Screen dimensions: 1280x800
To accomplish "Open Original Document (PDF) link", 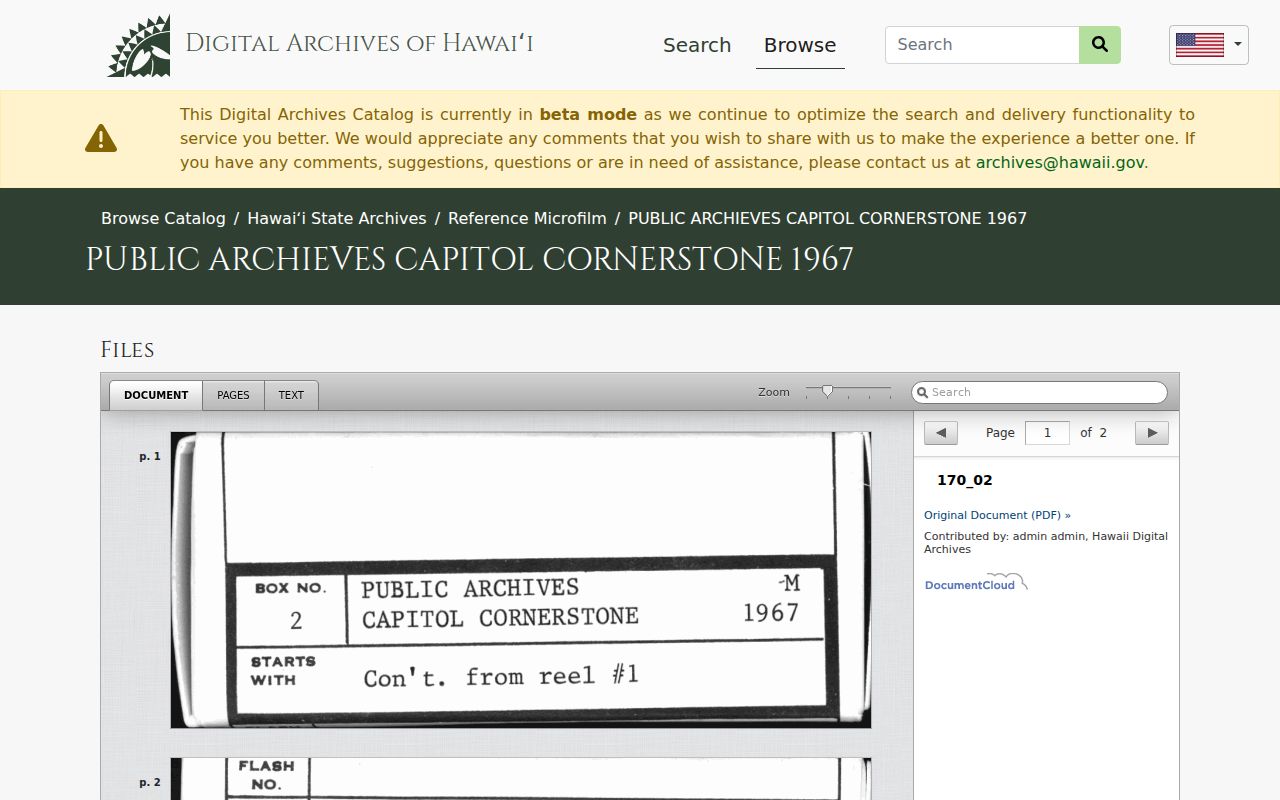I will point(997,515).
